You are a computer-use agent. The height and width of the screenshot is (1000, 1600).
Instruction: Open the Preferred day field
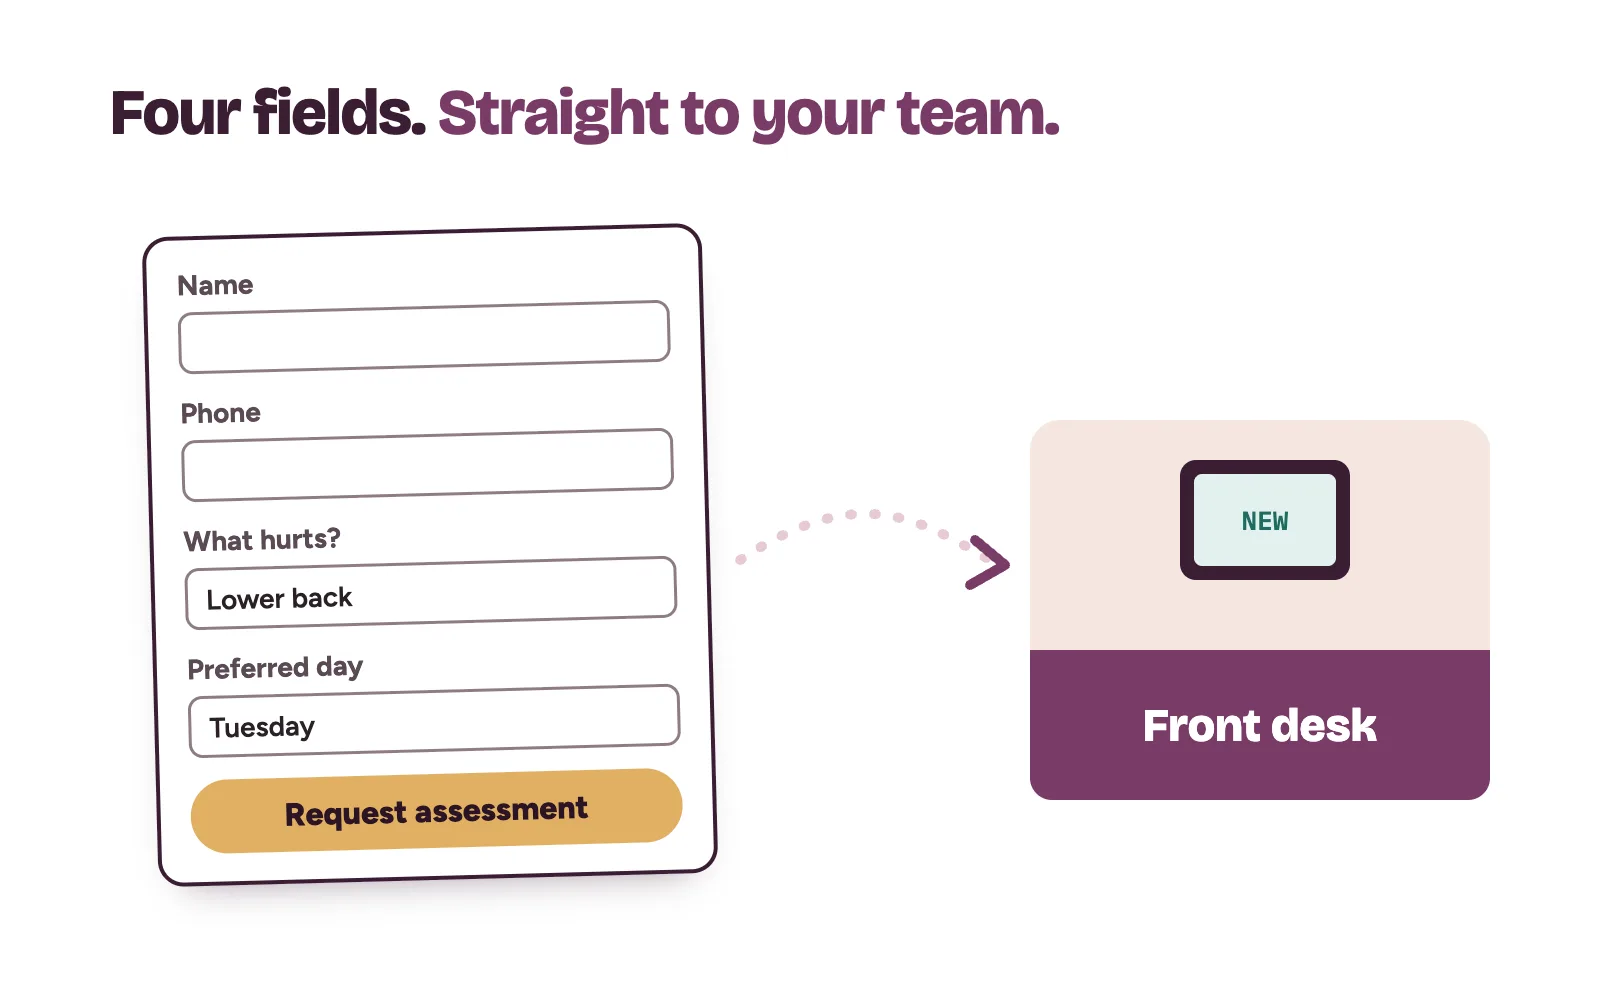(434, 721)
